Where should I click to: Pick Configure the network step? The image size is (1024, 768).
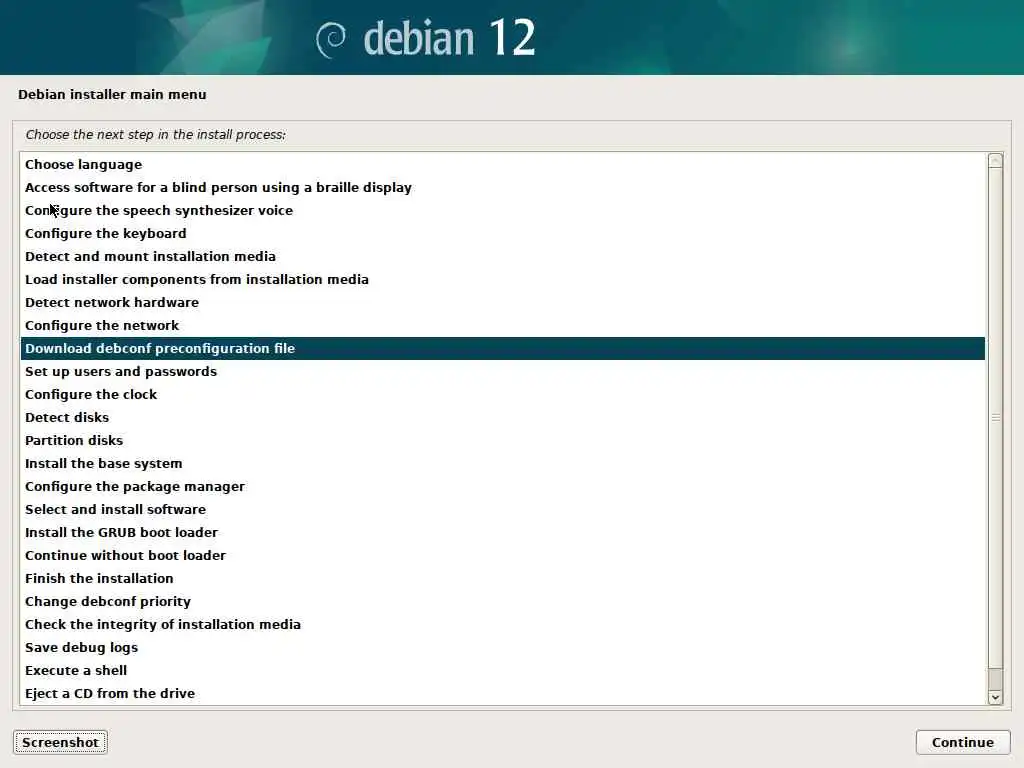pyautogui.click(x=502, y=325)
